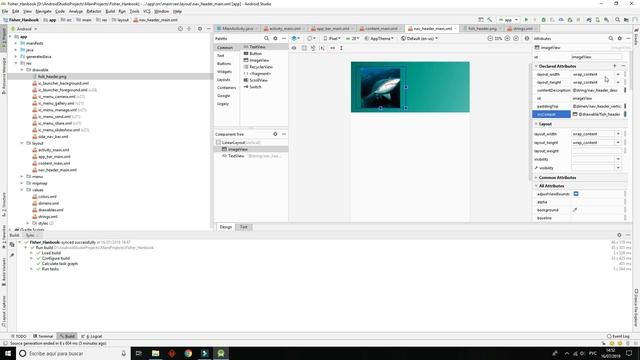
Task: Open Attributes panel settings gear
Action: [x=620, y=38]
